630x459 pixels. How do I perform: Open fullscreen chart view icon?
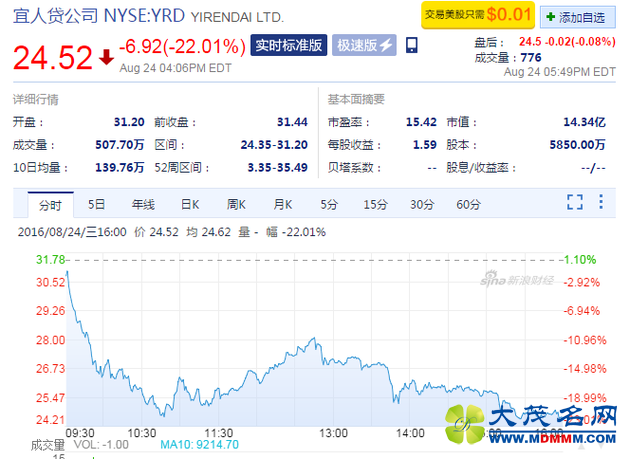575,202
